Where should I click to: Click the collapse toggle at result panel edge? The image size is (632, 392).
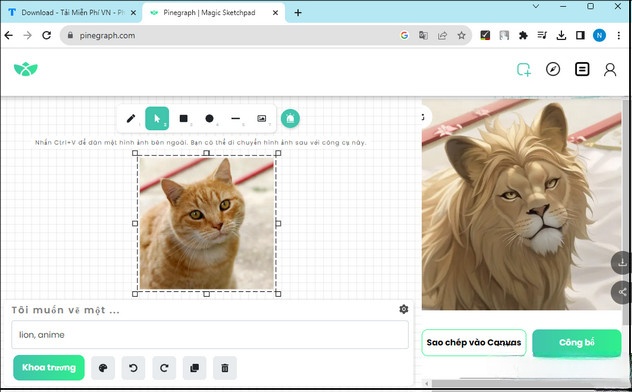coord(424,117)
